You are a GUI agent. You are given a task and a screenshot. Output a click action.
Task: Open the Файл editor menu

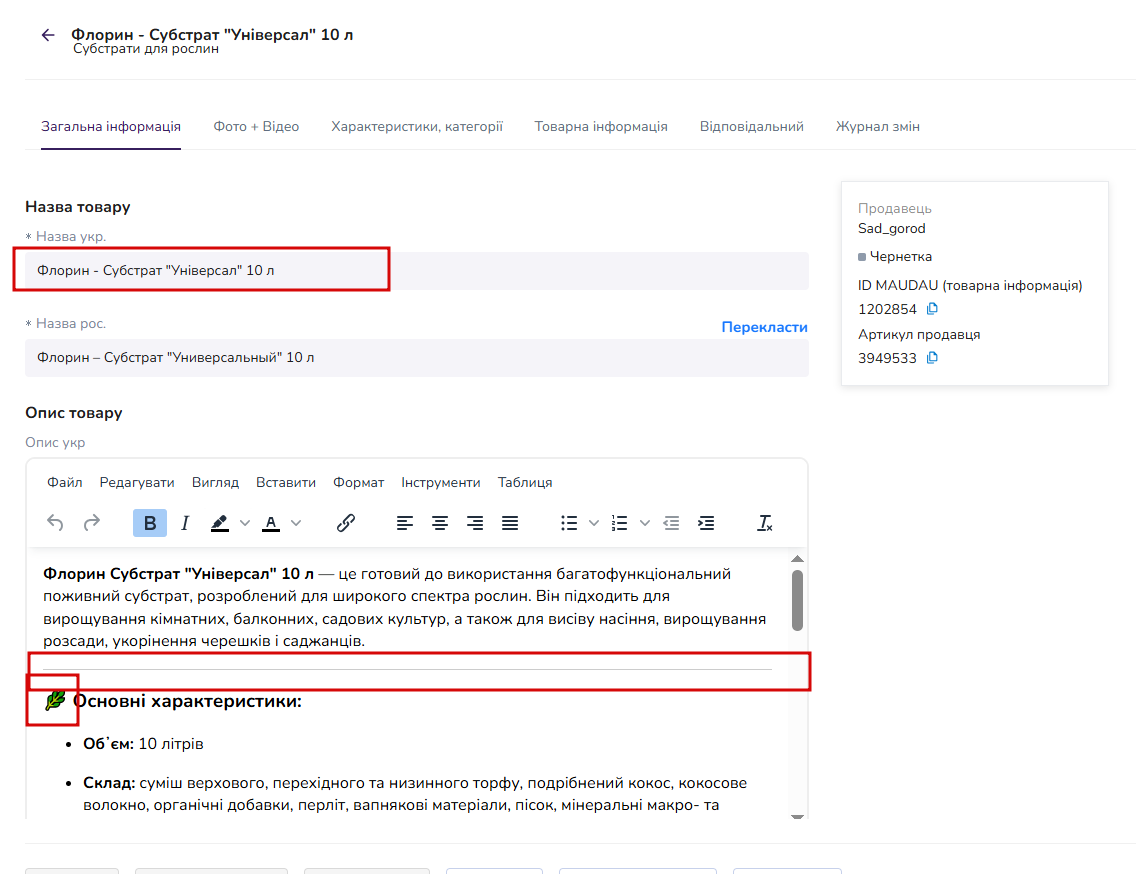(64, 483)
